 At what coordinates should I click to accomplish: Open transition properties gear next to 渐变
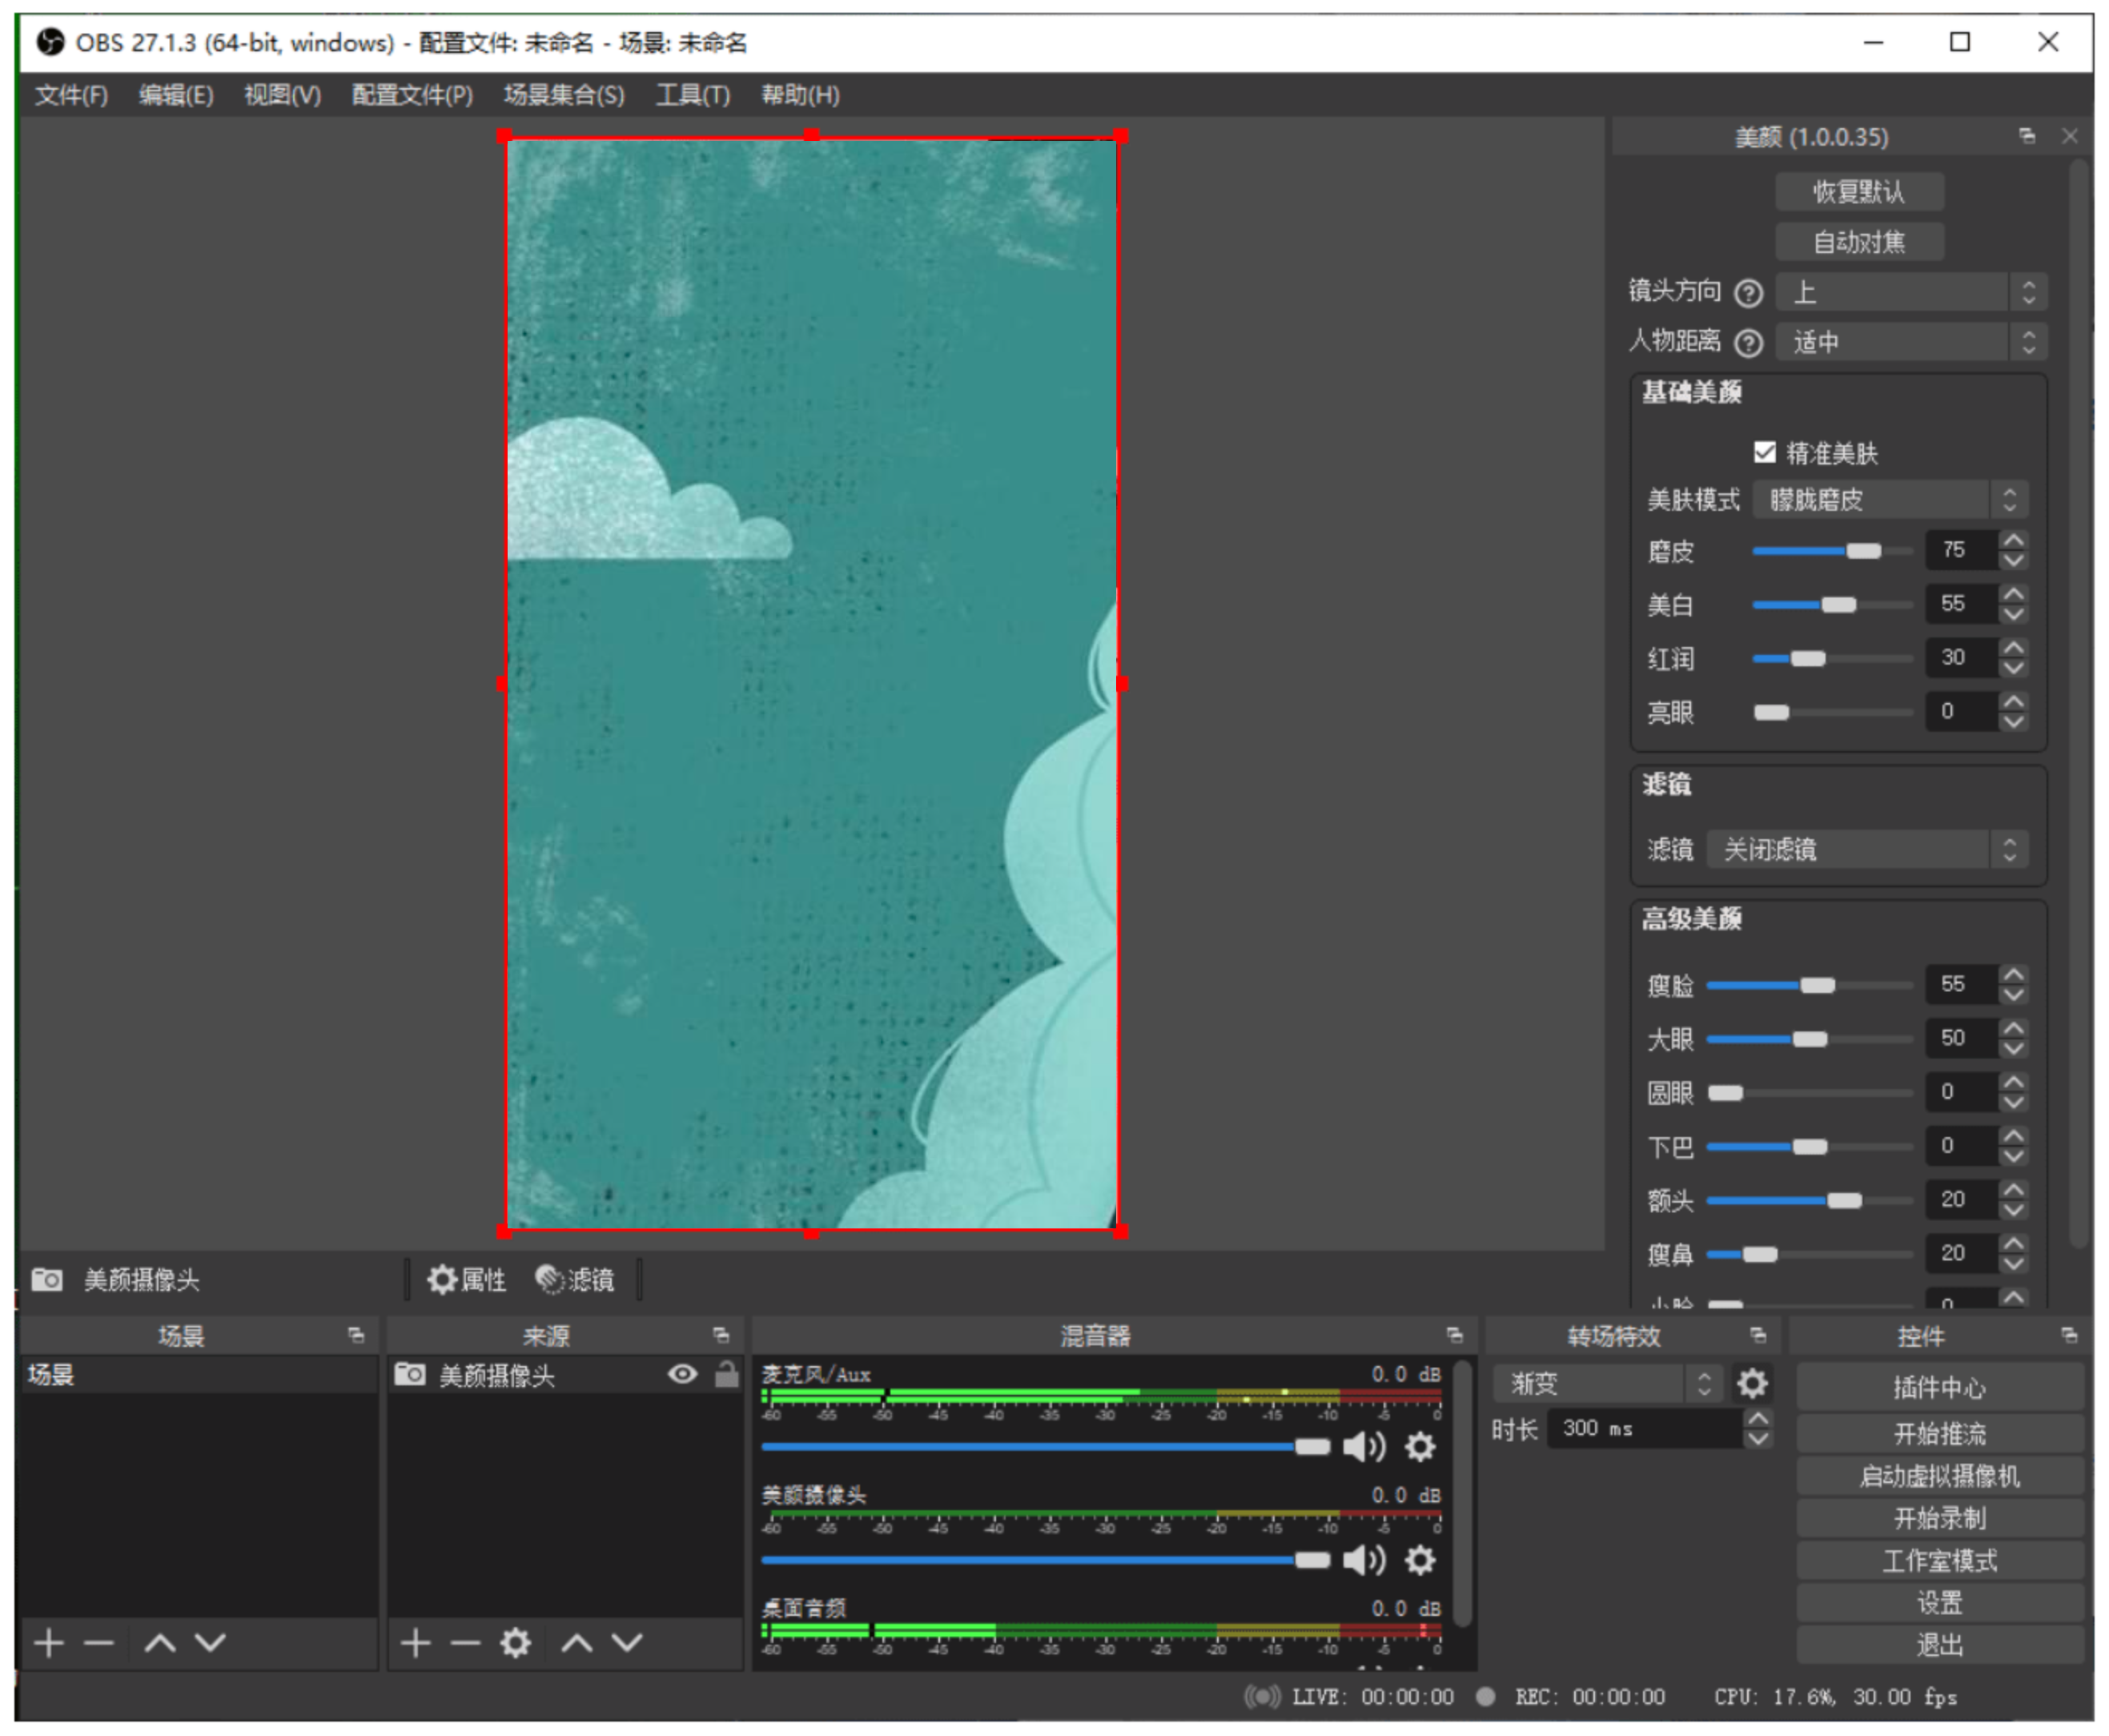point(1752,1384)
